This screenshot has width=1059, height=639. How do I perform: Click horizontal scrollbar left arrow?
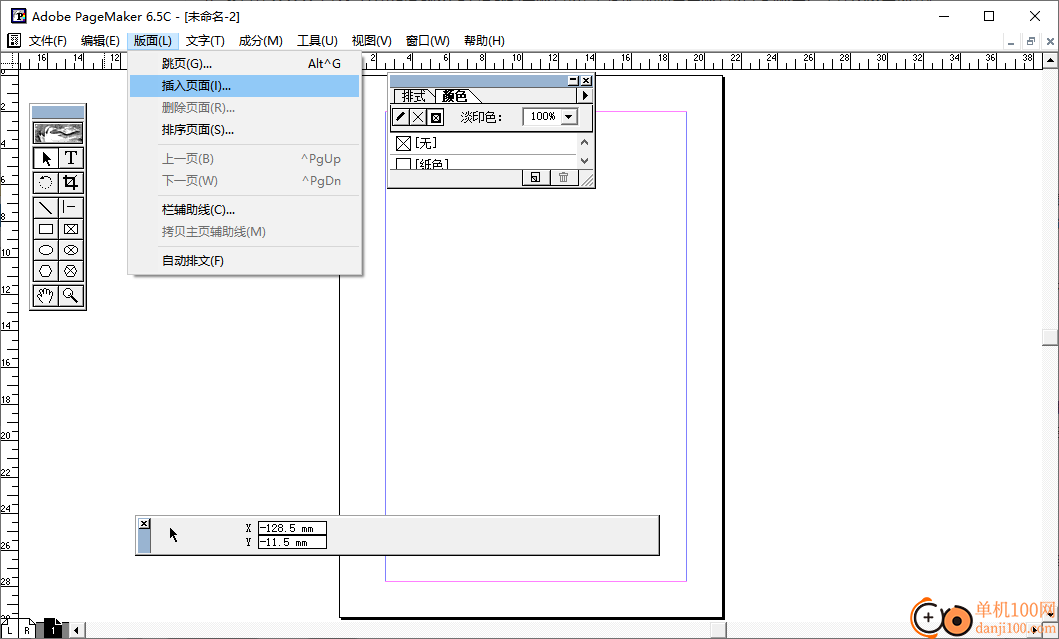[76, 630]
